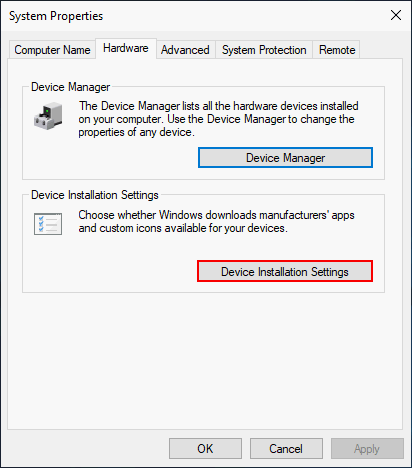
Task: Switch to the Computer Name tab
Action: [x=52, y=50]
